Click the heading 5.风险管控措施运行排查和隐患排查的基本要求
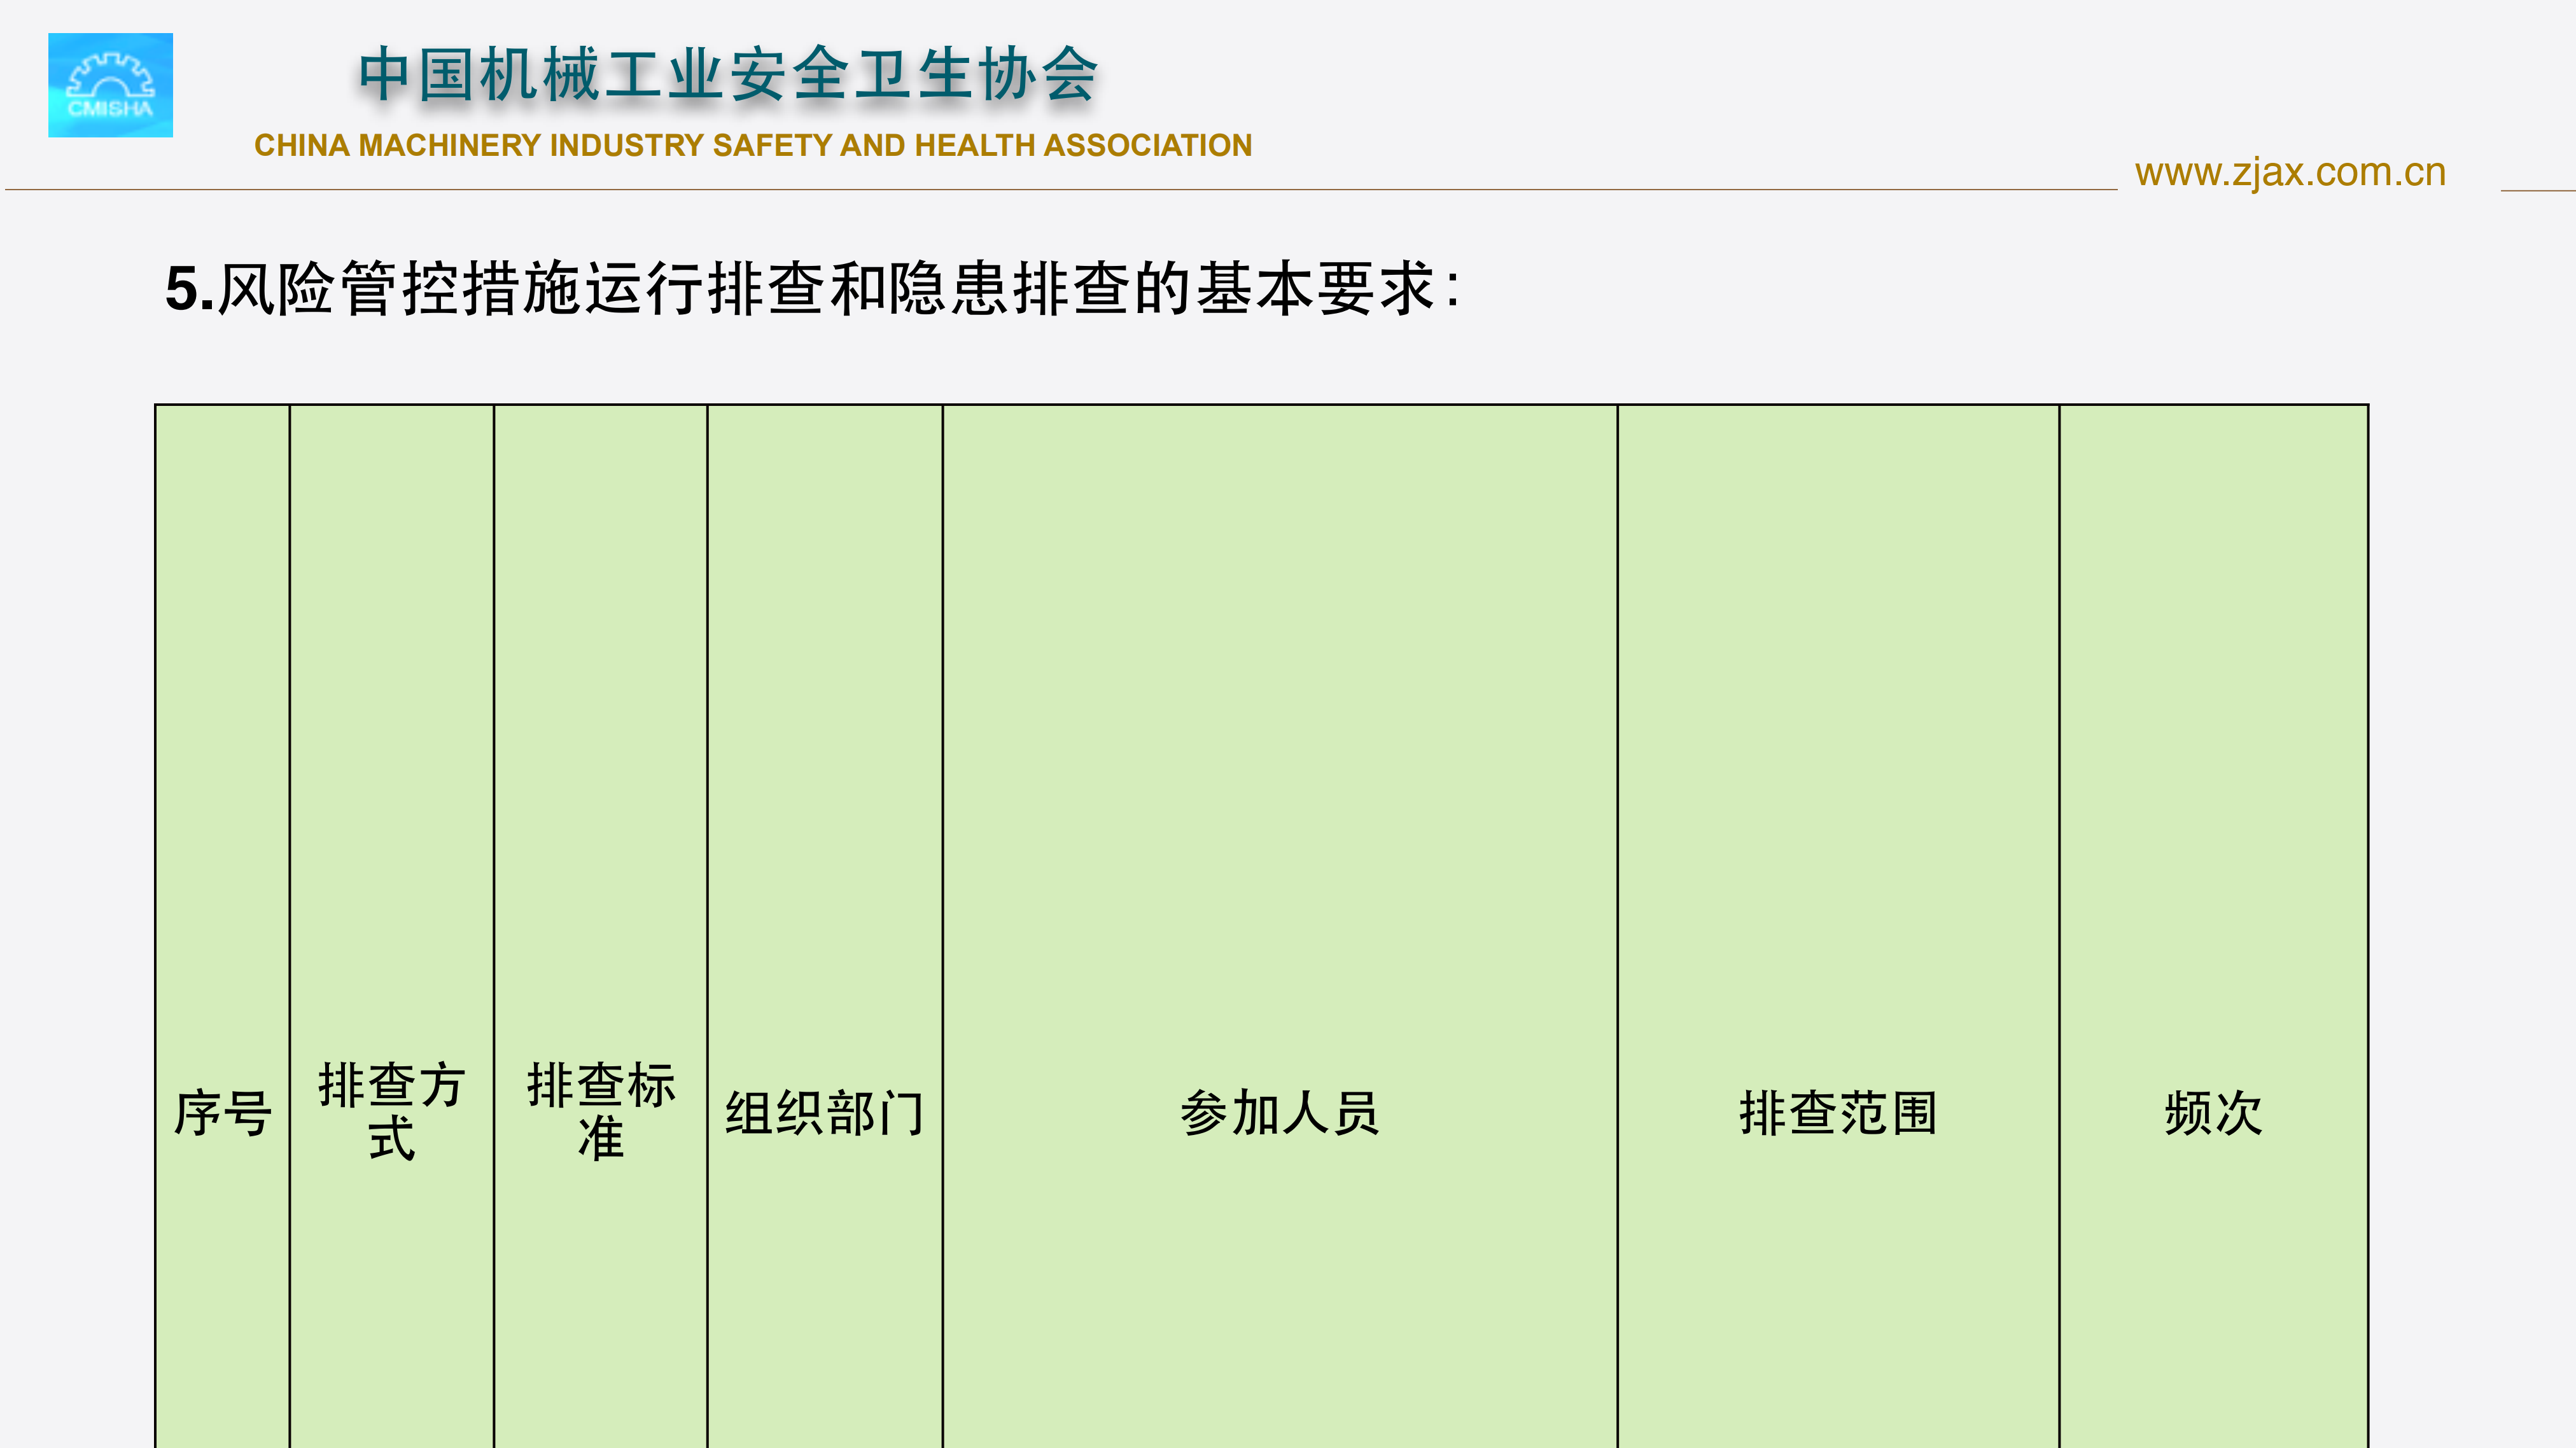This screenshot has width=2576, height=1448. 812,289
